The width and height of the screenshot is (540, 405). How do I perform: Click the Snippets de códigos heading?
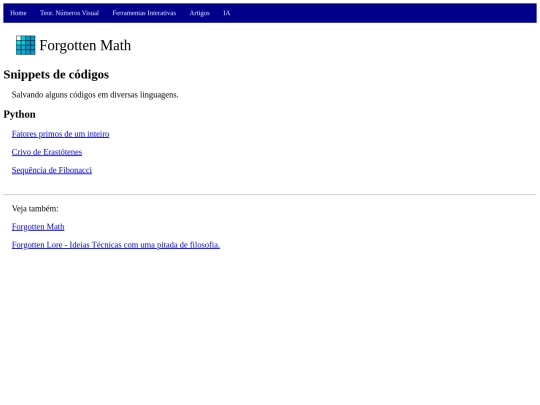(56, 75)
